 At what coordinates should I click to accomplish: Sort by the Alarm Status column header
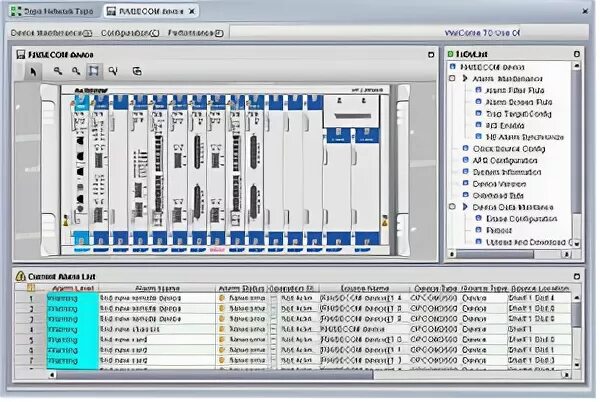[x=241, y=288]
